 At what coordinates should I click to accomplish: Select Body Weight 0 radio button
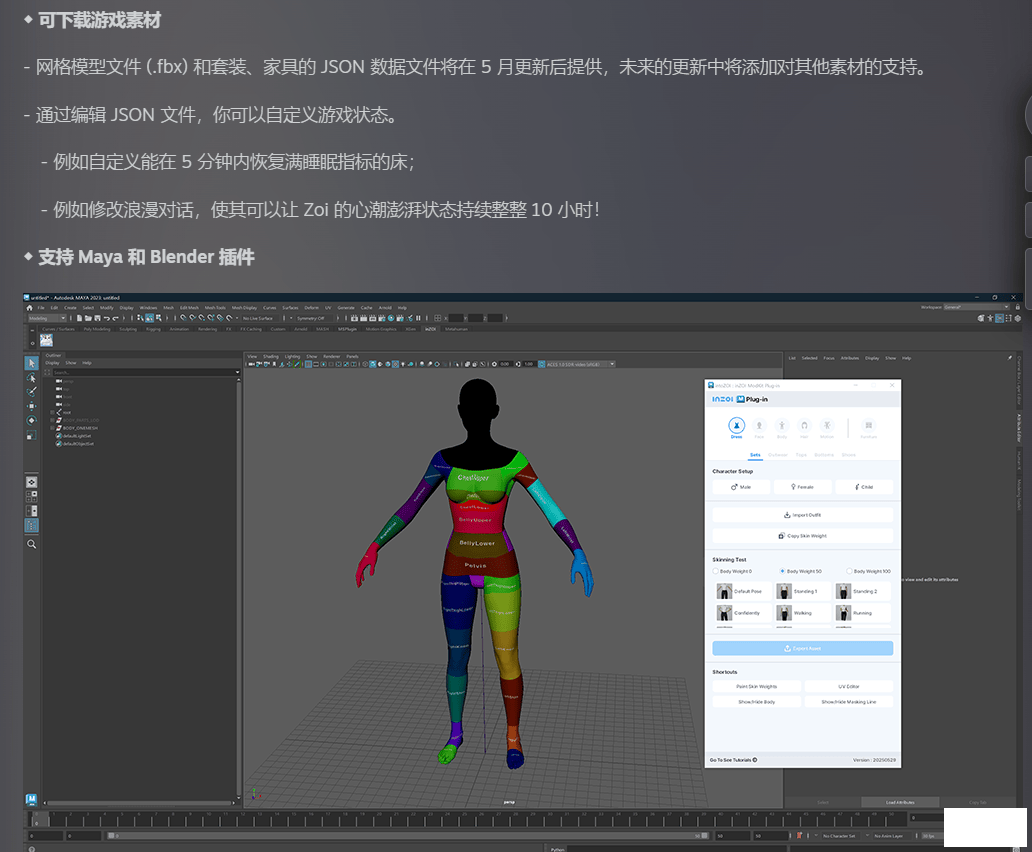pos(716,571)
